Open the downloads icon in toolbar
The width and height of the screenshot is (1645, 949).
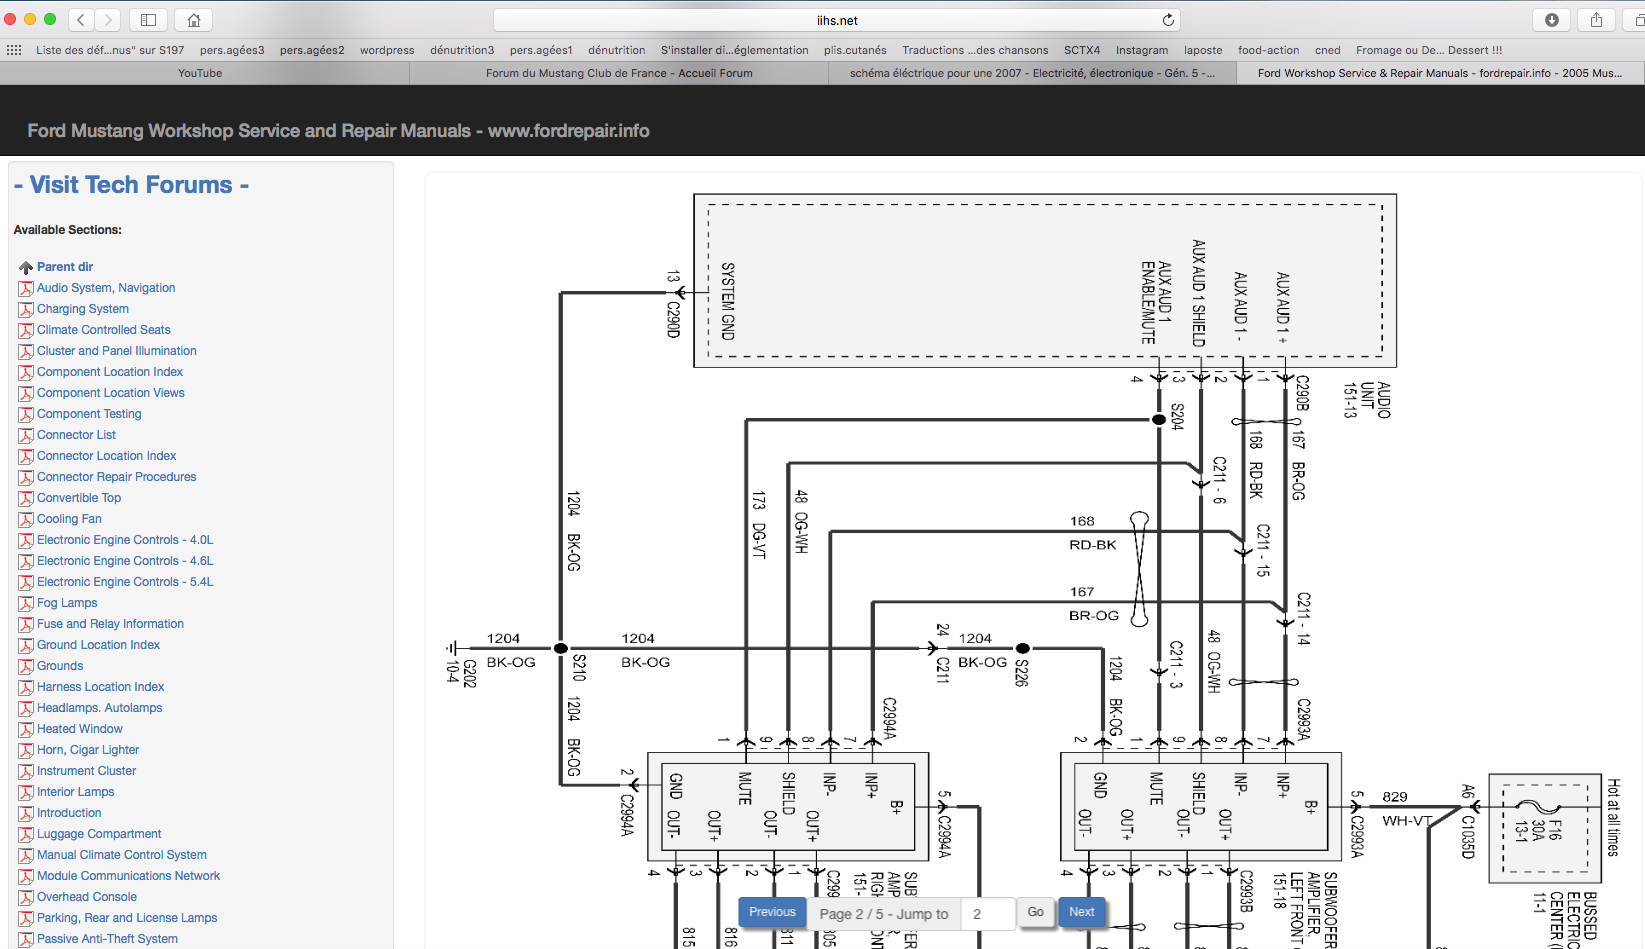pyautogui.click(x=1552, y=20)
